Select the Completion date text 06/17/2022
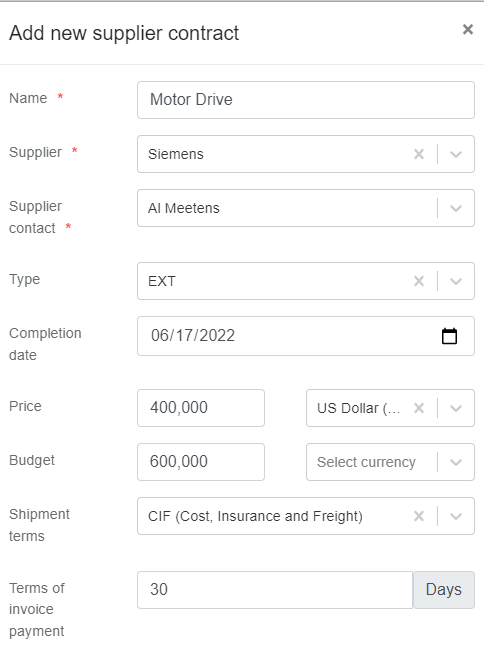 point(193,336)
